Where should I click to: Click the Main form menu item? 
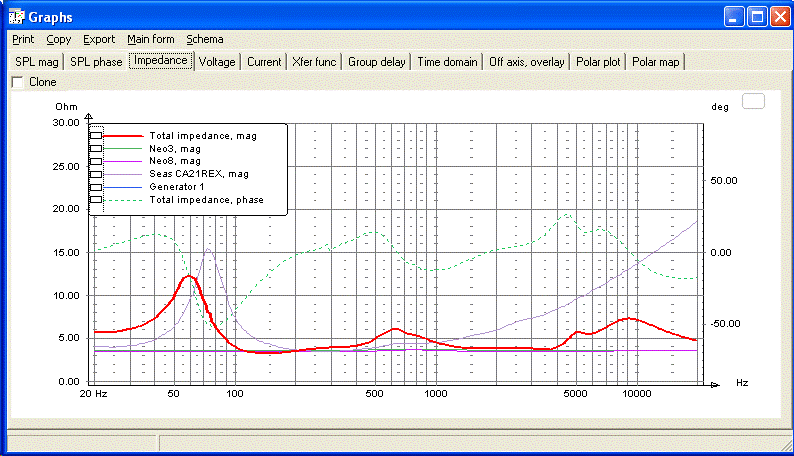(150, 39)
